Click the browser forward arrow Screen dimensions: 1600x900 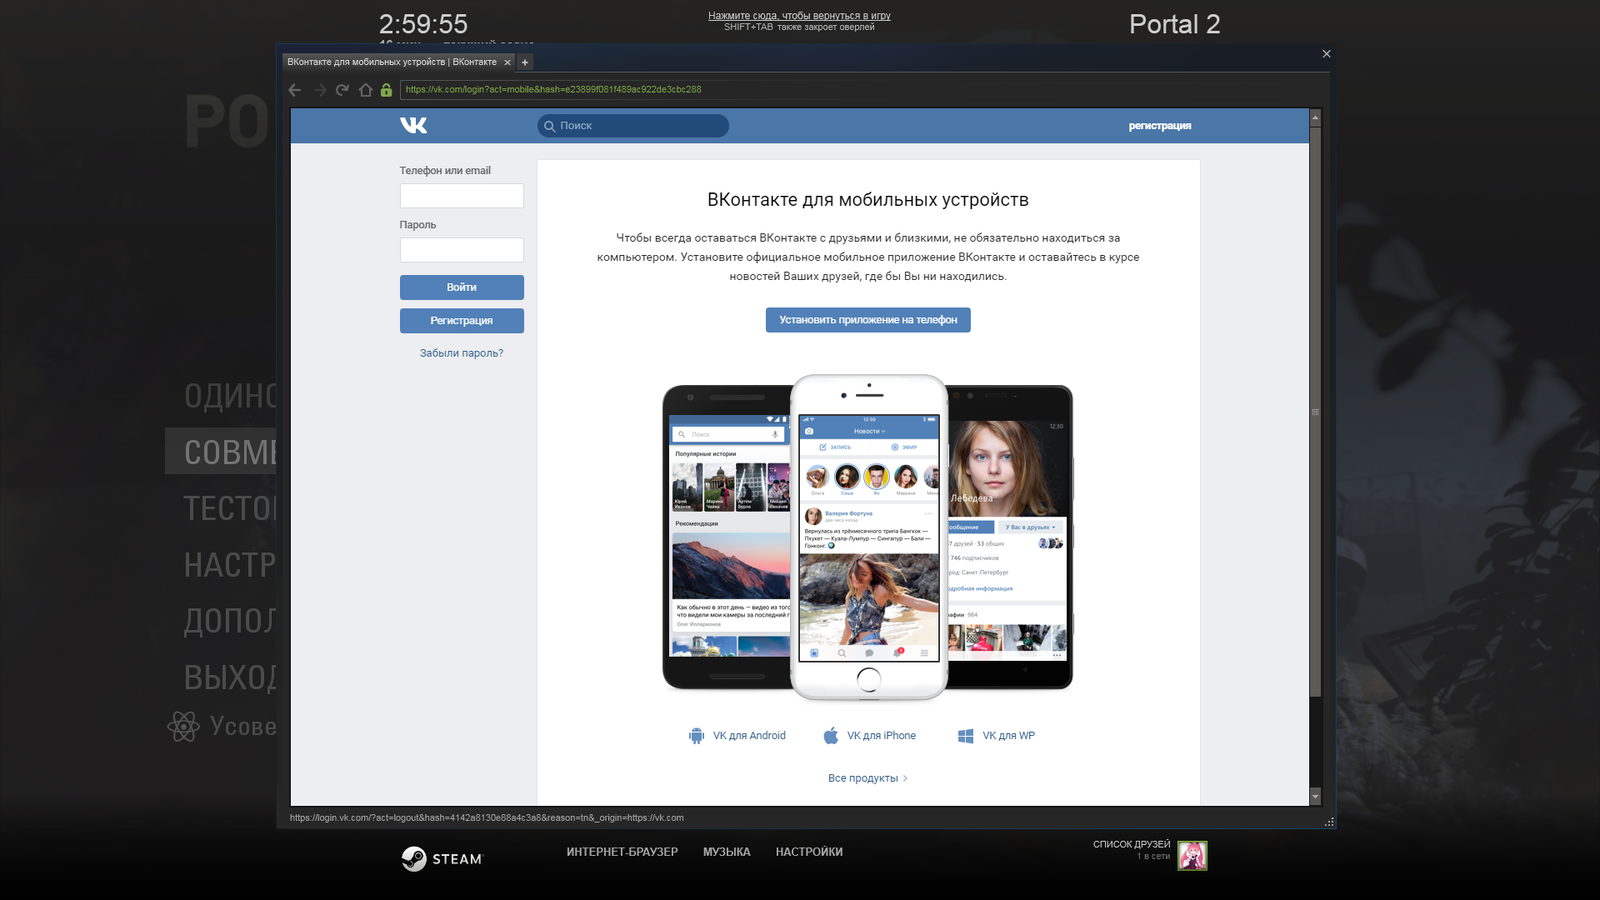tap(320, 90)
